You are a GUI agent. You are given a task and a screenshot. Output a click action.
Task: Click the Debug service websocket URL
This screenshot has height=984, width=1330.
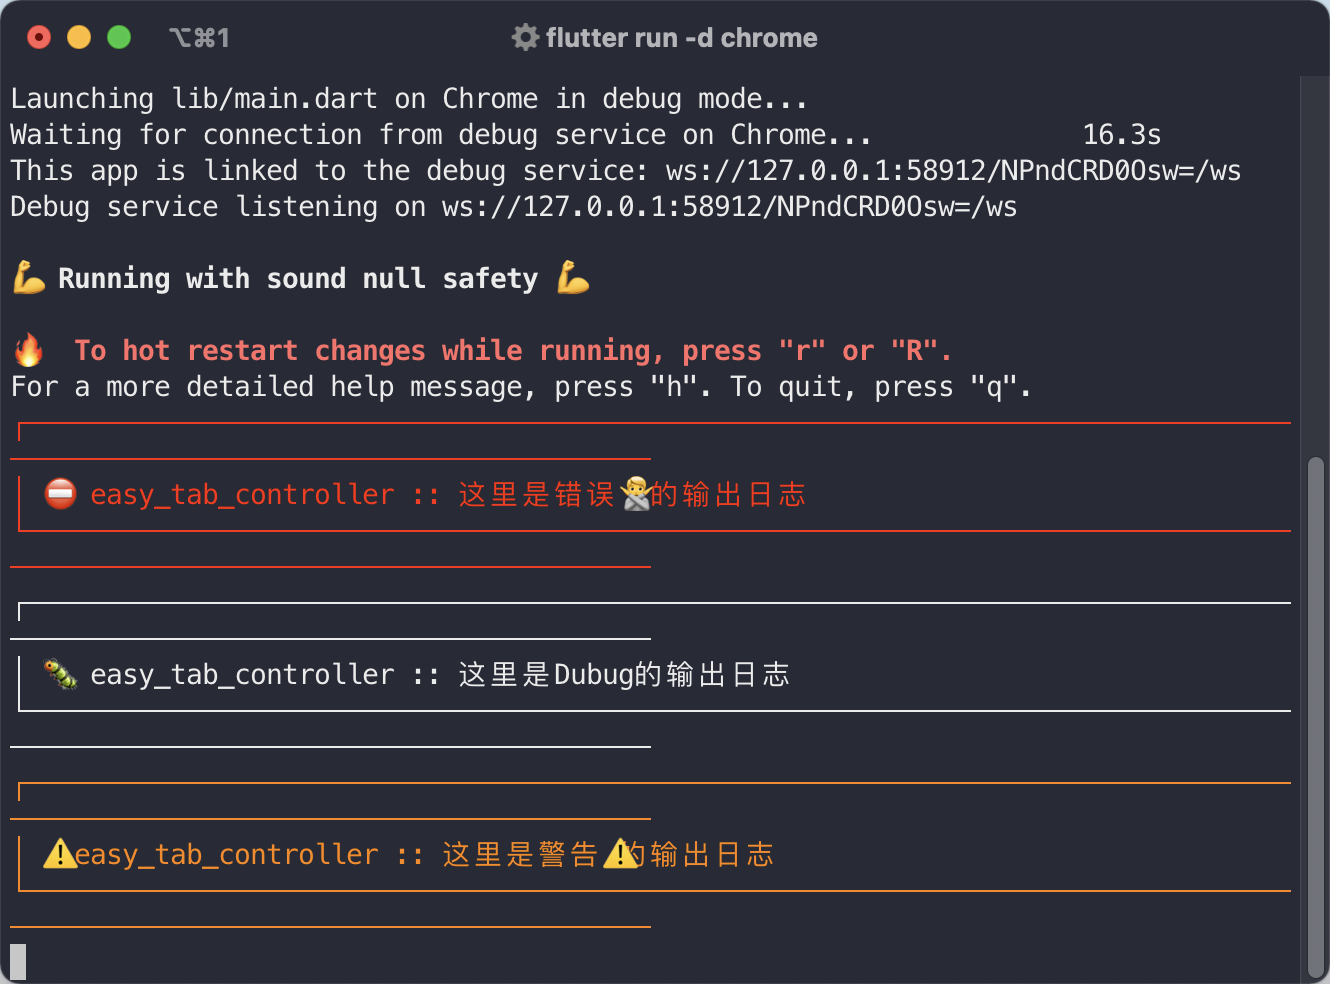(730, 206)
